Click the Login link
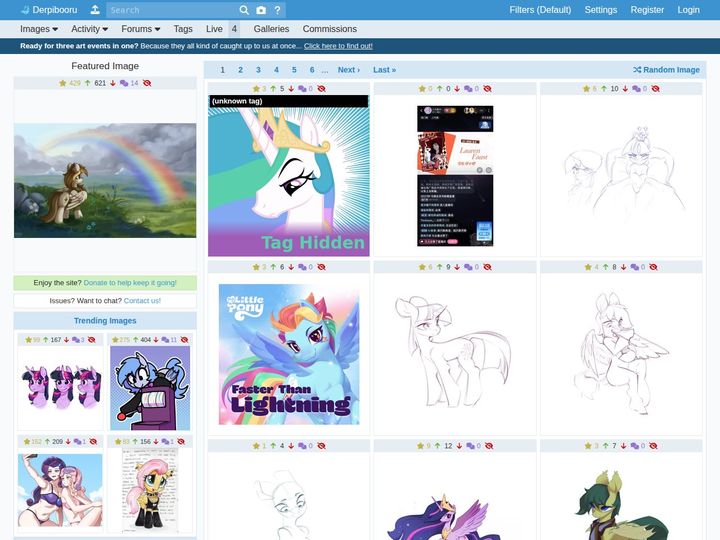This screenshot has width=720, height=540. [688, 10]
